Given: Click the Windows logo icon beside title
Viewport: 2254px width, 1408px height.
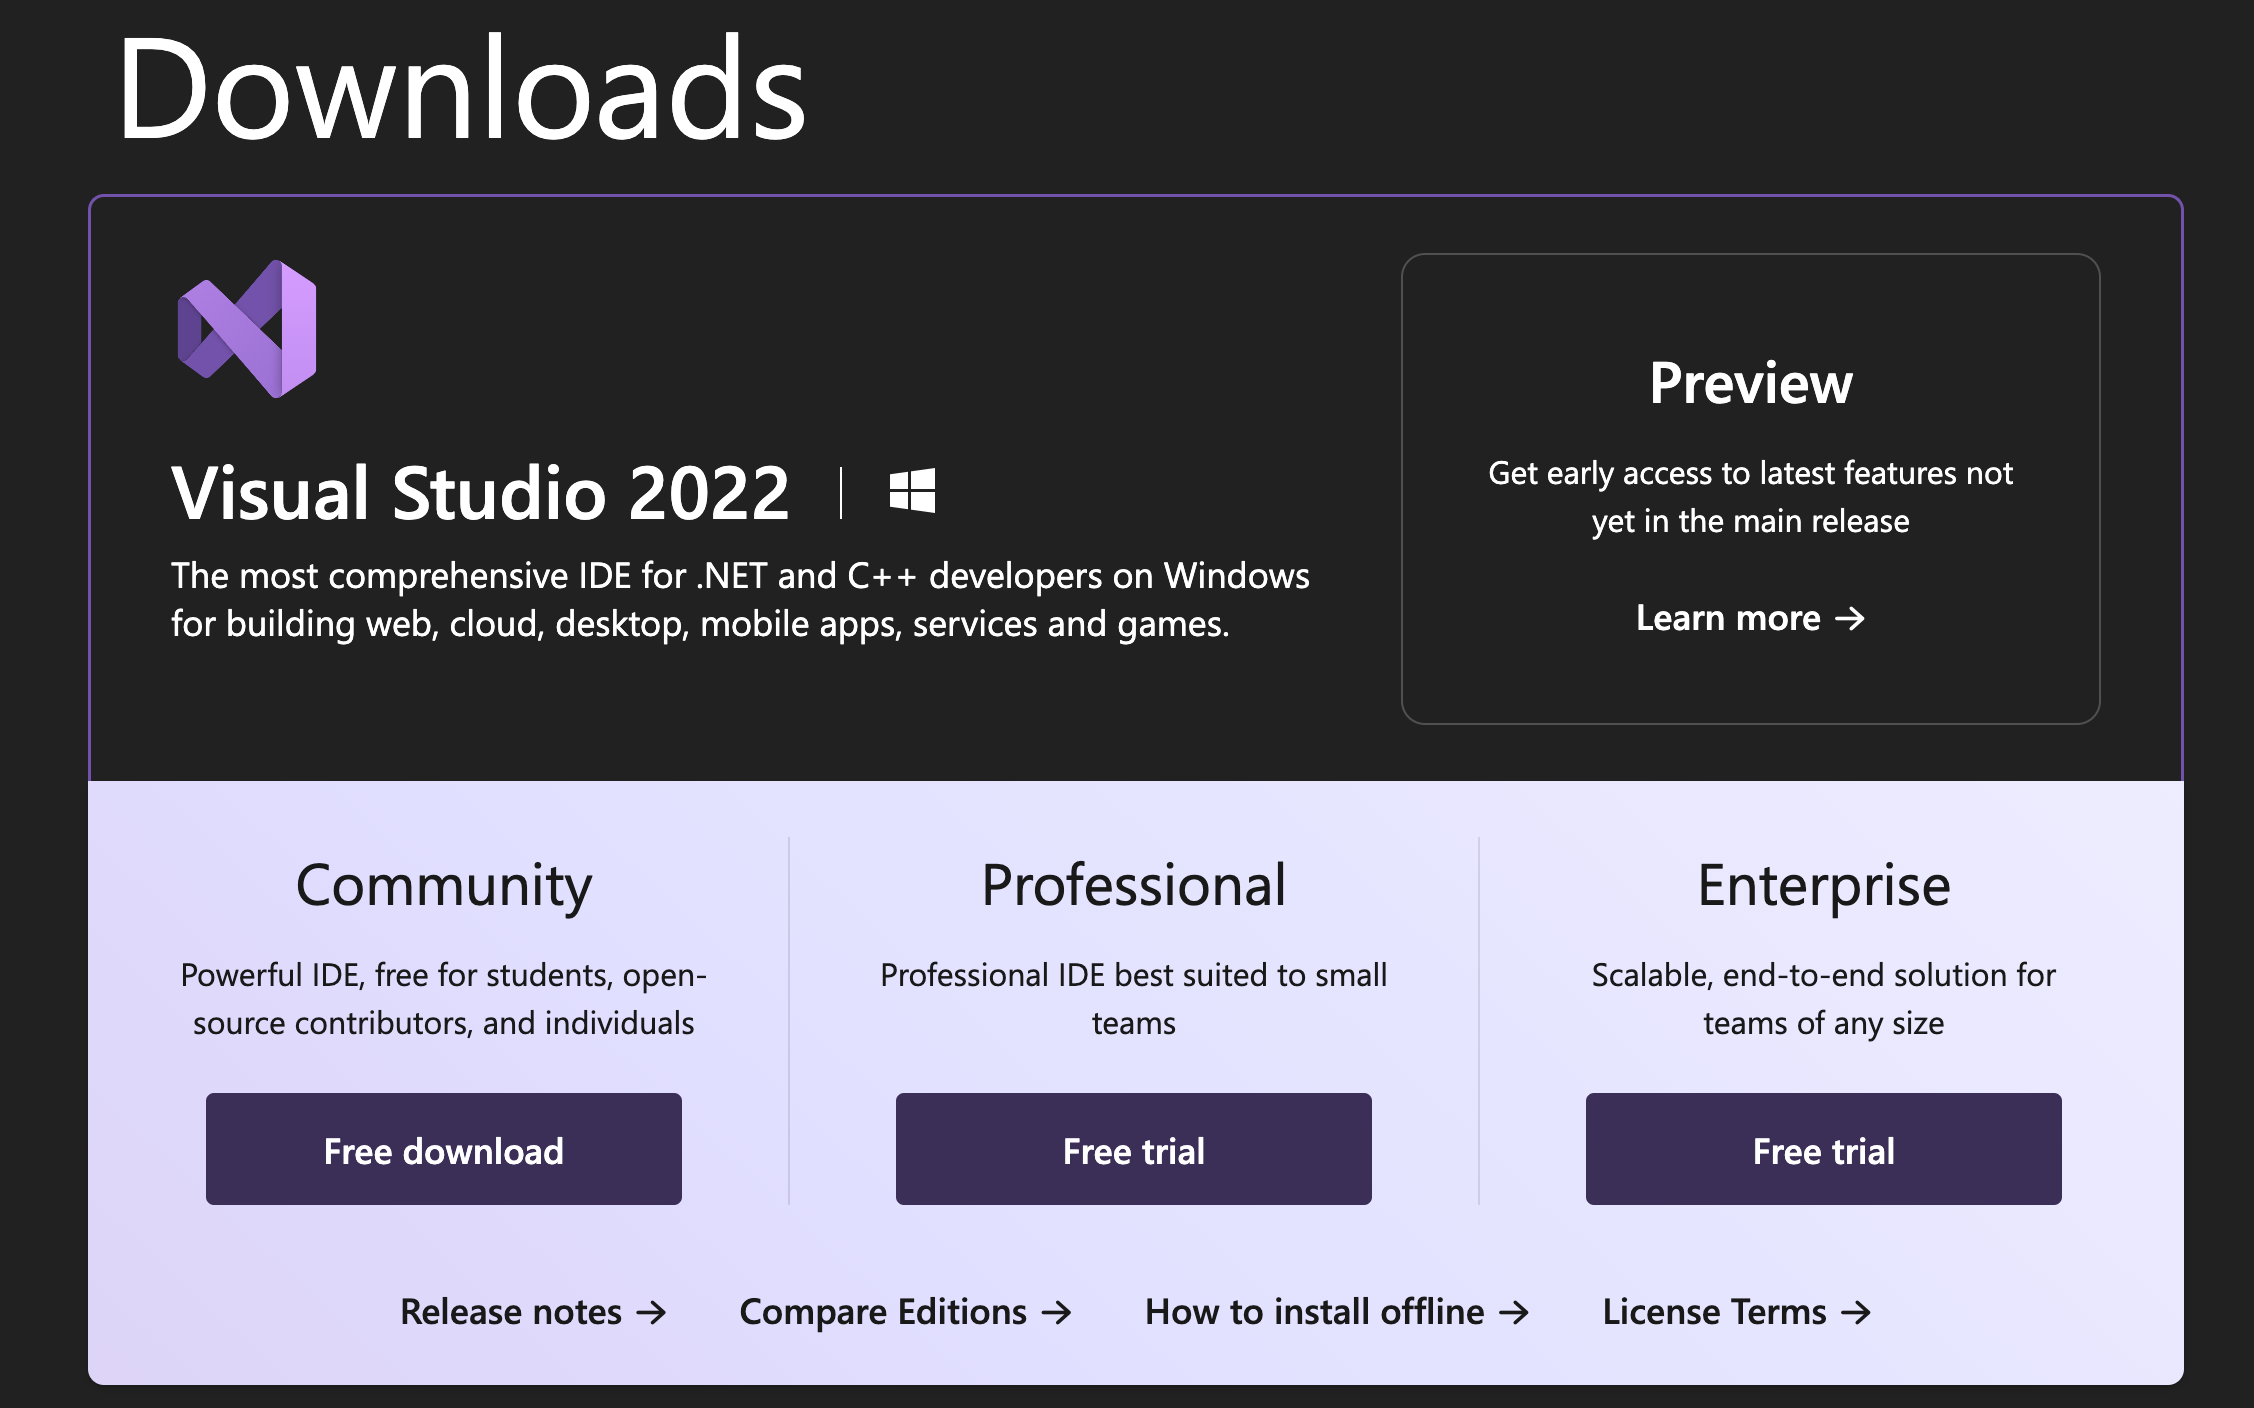Looking at the screenshot, I should click(x=912, y=491).
